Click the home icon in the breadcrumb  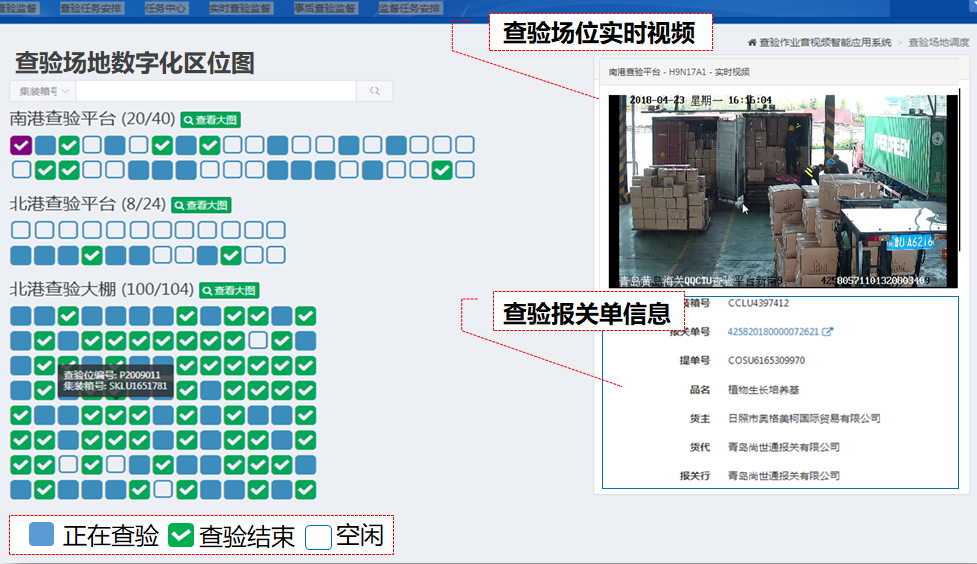752,42
